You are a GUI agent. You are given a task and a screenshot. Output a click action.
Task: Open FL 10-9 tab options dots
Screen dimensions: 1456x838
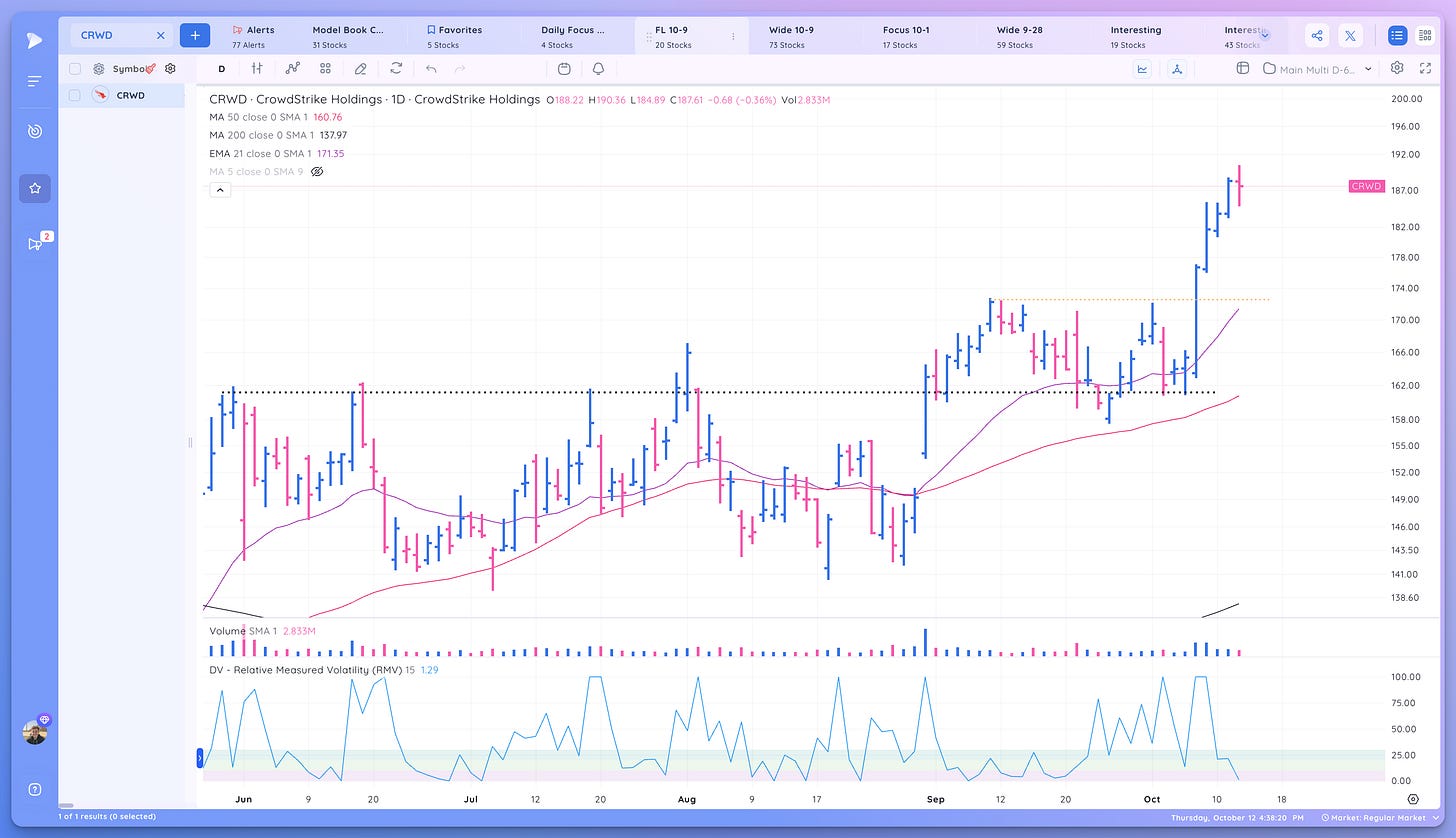(733, 36)
